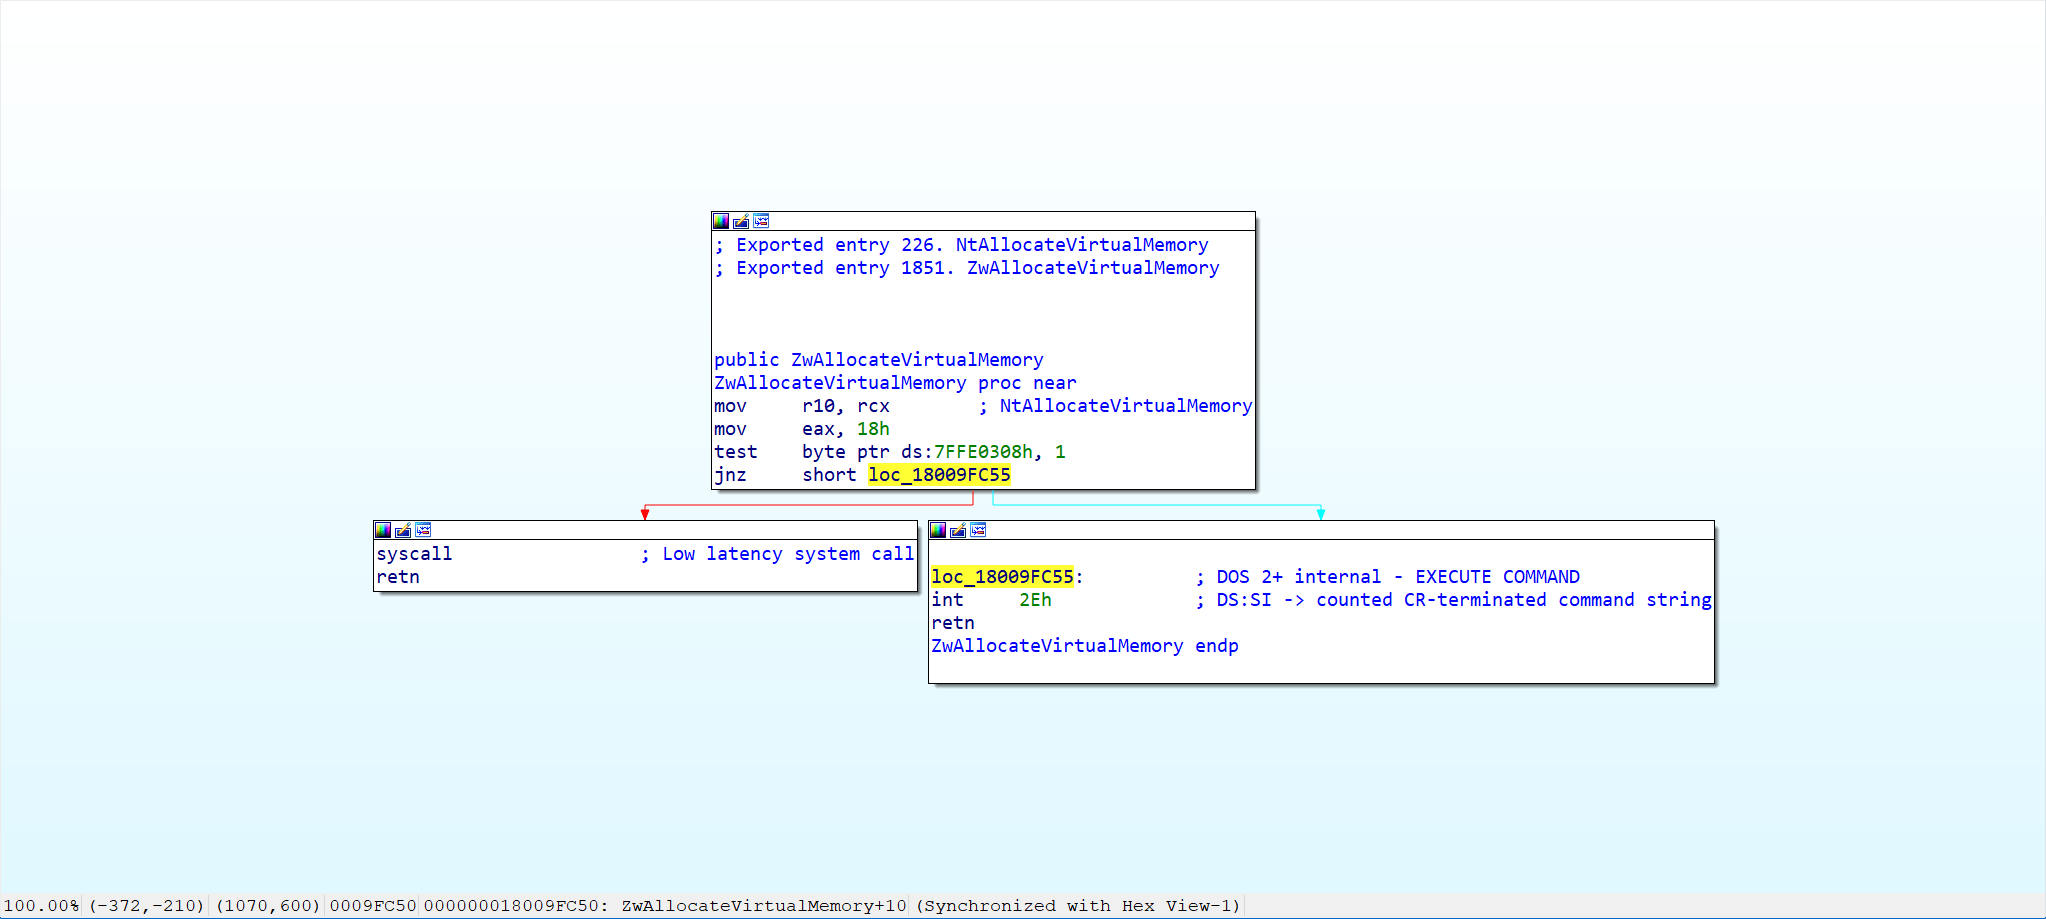
Task: Click the node color icon on the ZwAllocateVirtualMemory block
Action: pyautogui.click(x=720, y=221)
